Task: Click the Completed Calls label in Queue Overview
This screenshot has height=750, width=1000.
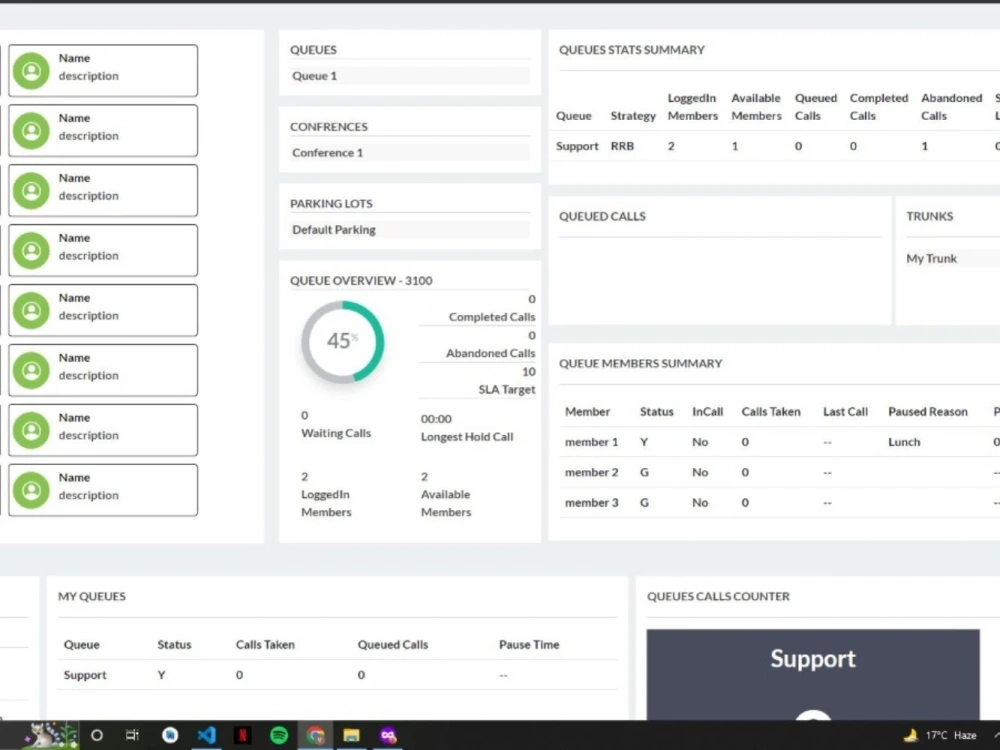Action: coord(492,317)
